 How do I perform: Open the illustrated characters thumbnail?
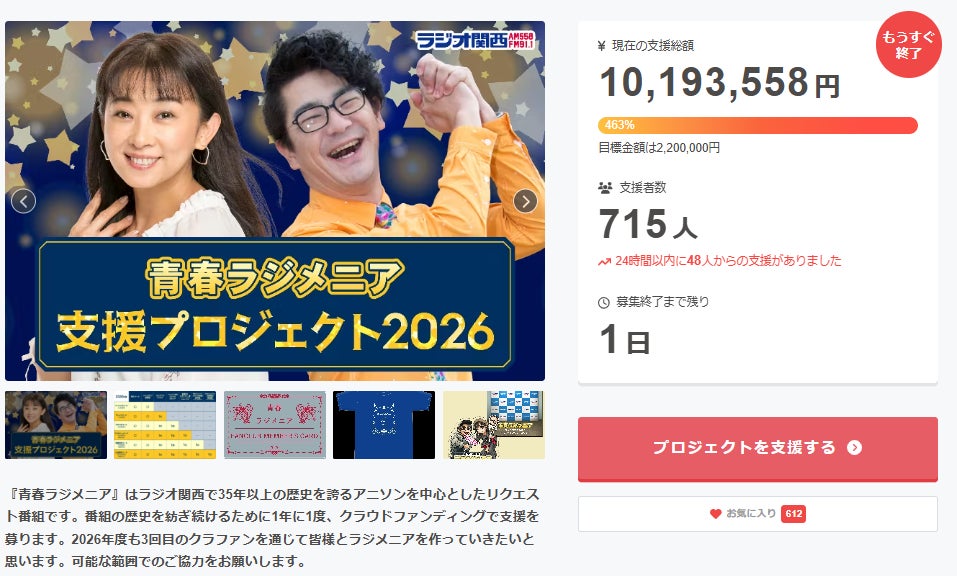coord(494,425)
